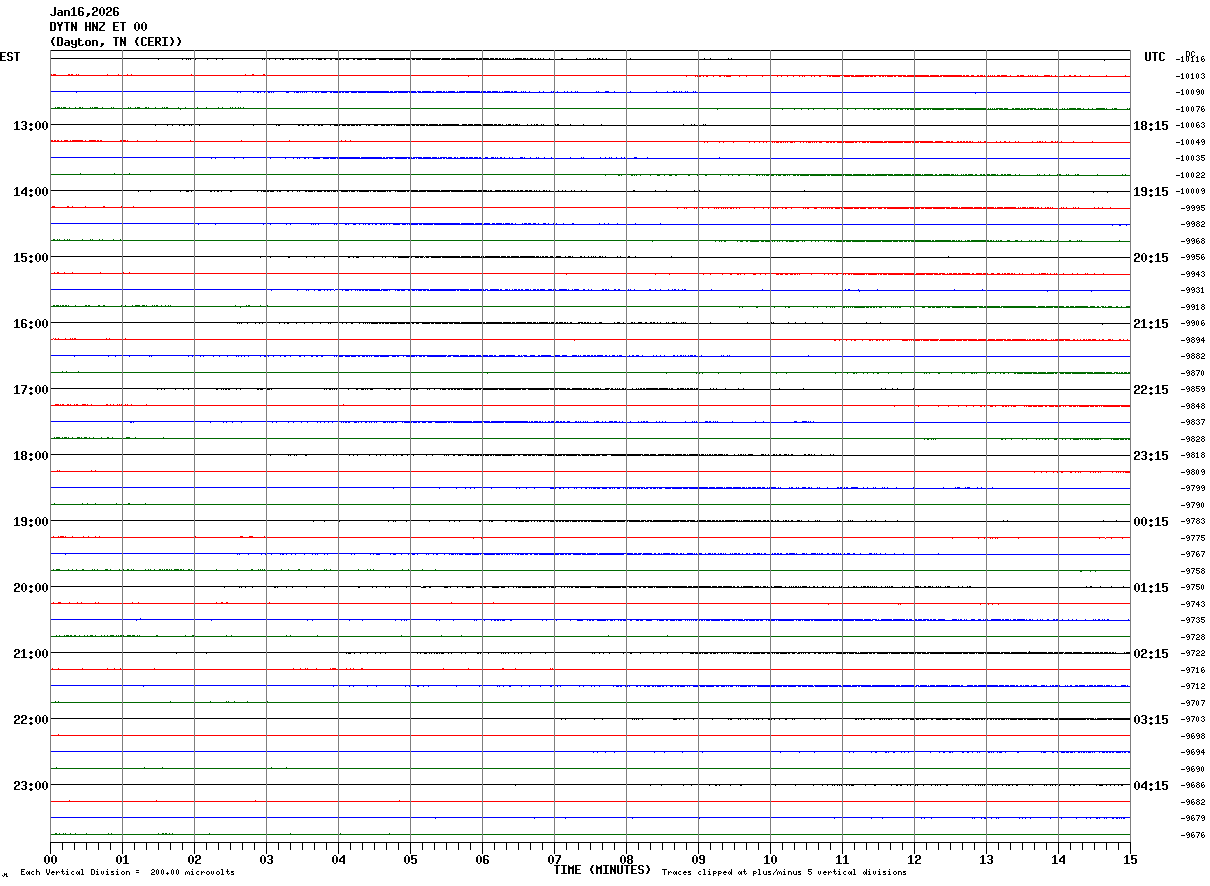Click the Jan16,2026 date header

85,12
